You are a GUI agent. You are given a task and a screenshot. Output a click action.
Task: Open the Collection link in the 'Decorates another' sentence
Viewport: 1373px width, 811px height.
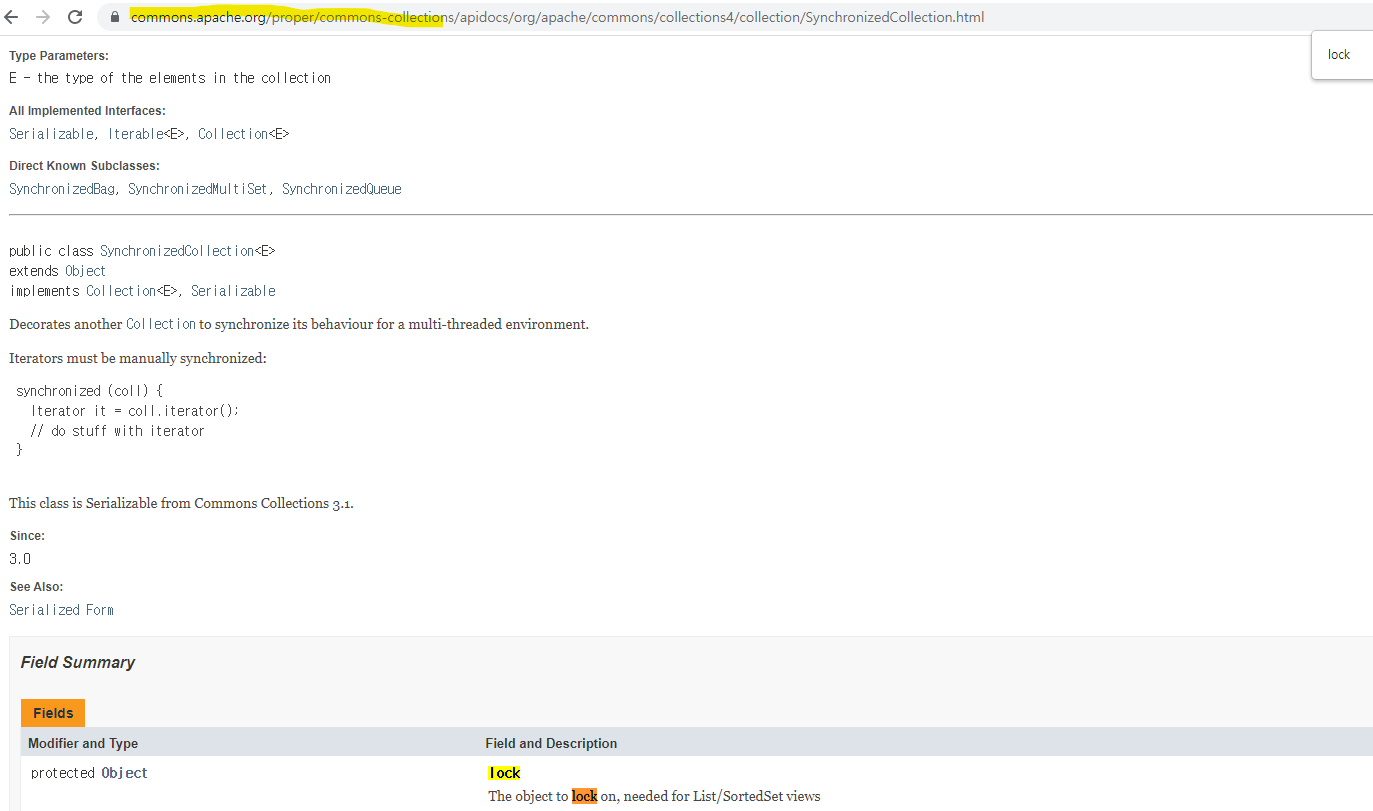point(161,324)
